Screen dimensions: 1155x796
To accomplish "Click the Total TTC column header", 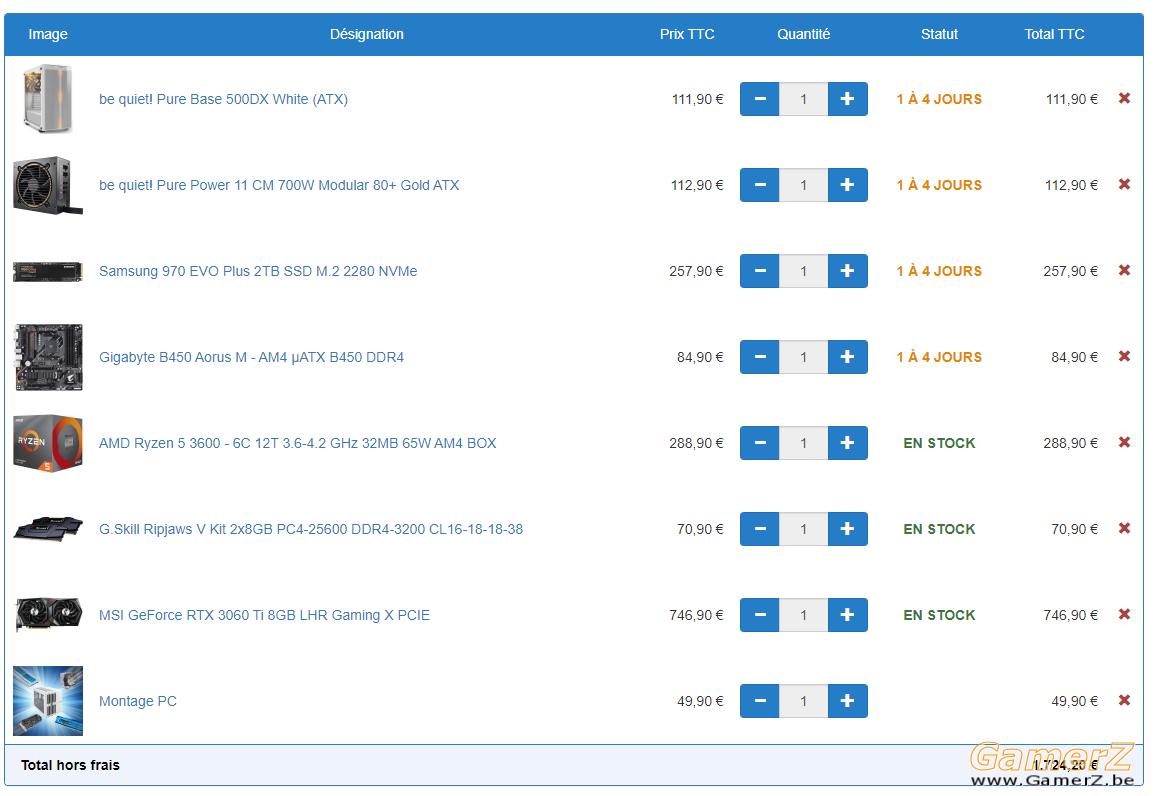I will tap(1054, 35).
